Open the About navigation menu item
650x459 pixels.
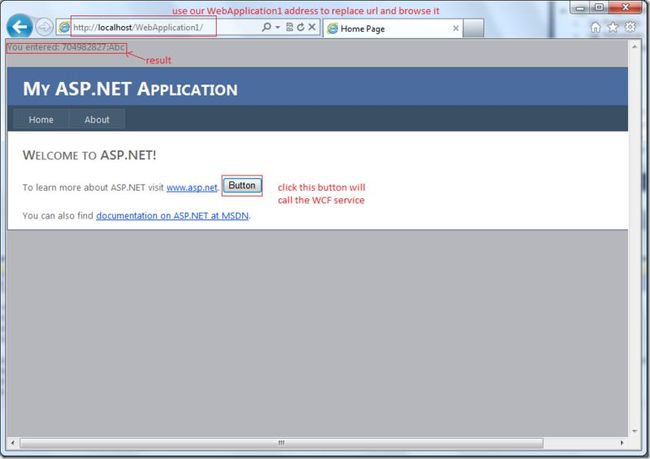click(97, 120)
